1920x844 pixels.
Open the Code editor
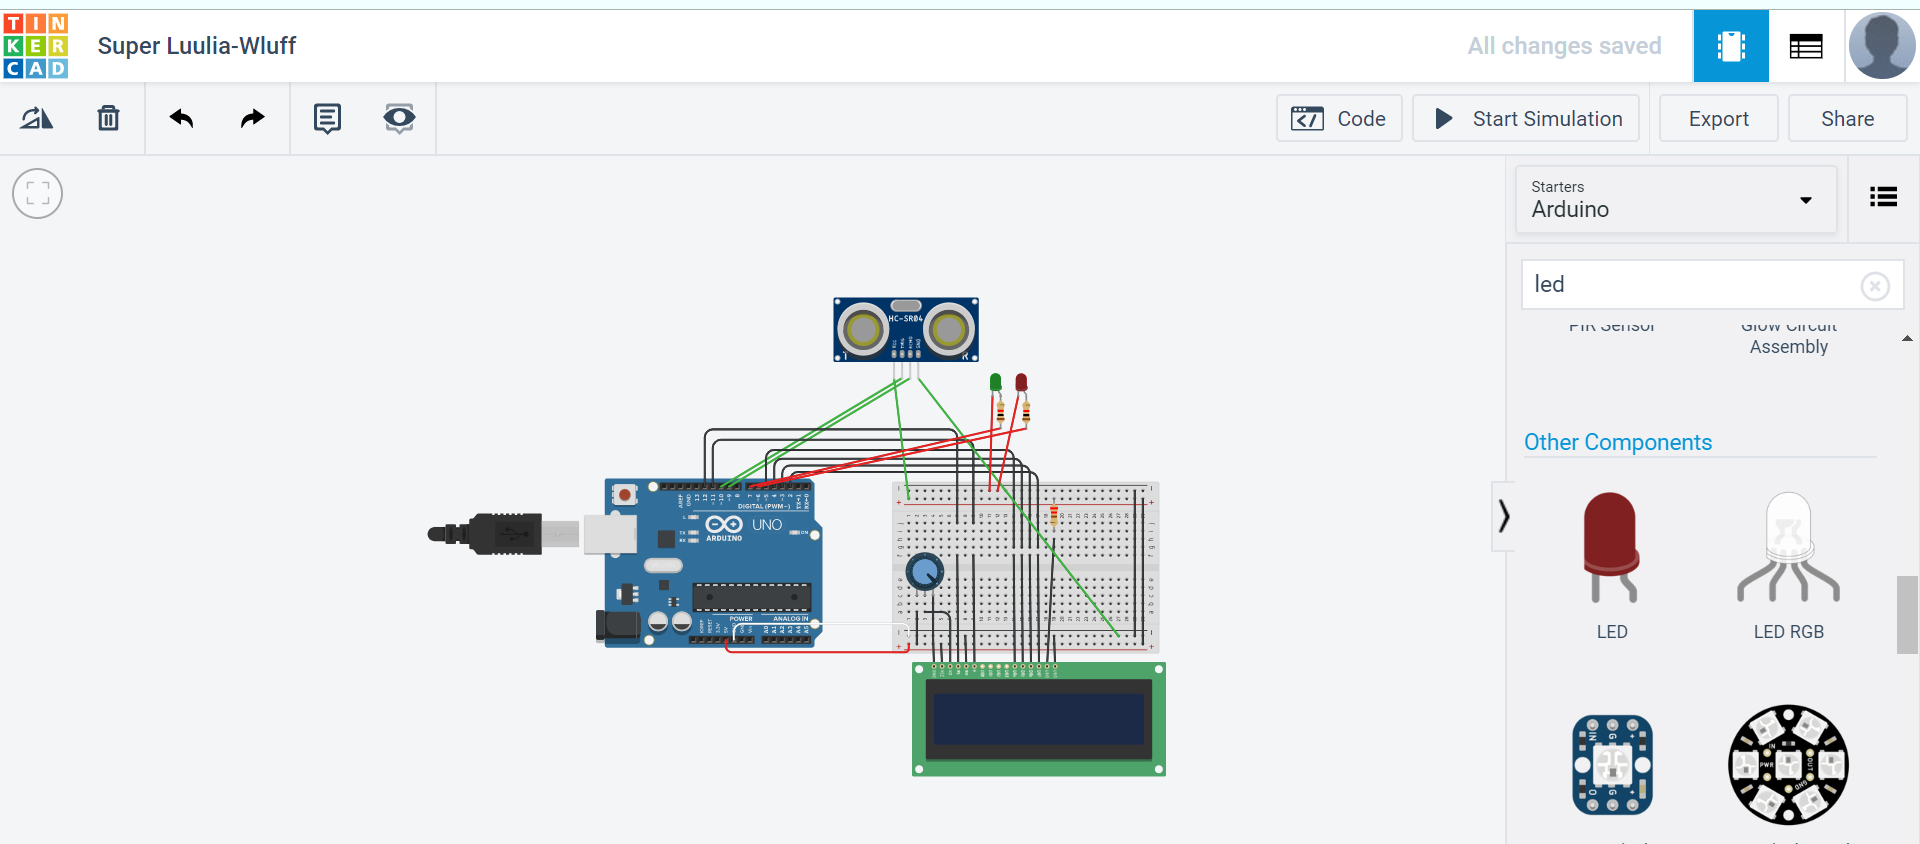pyautogui.click(x=1339, y=119)
